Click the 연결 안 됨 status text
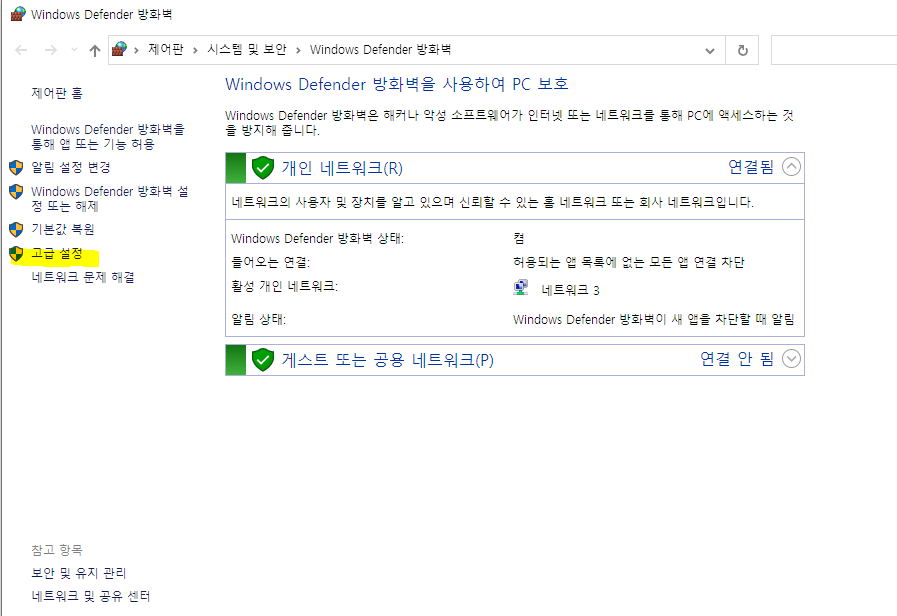897x616 pixels. [x=737, y=359]
